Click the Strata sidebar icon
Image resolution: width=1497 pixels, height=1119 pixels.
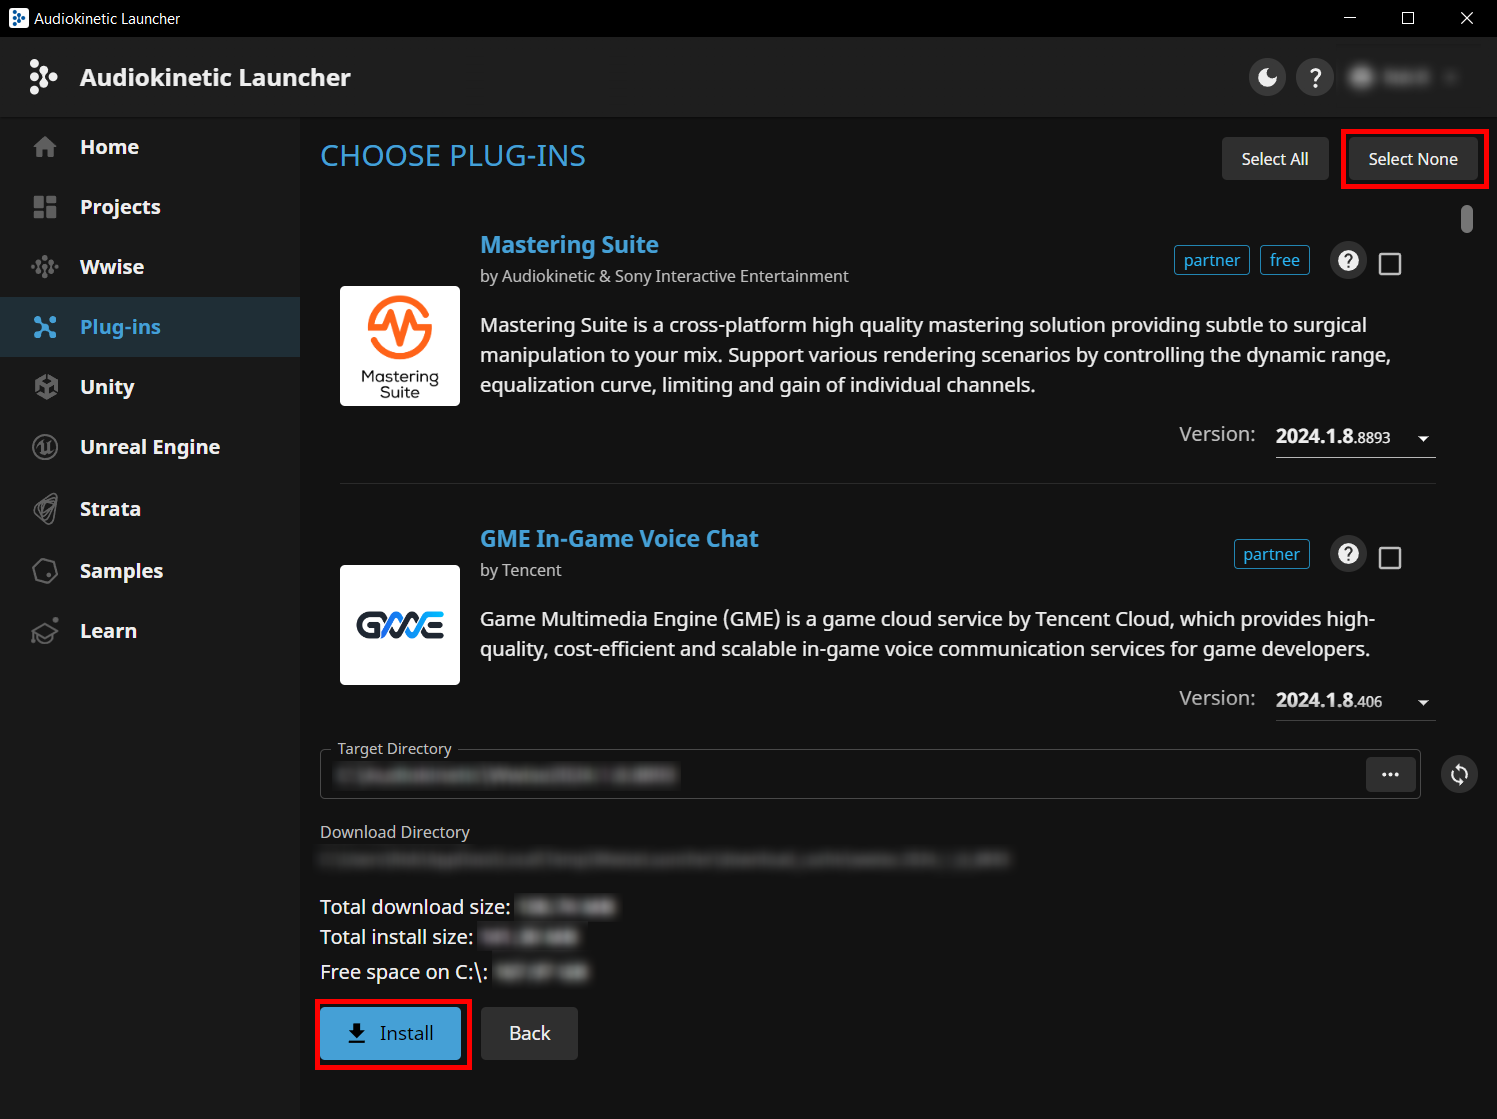coord(45,509)
